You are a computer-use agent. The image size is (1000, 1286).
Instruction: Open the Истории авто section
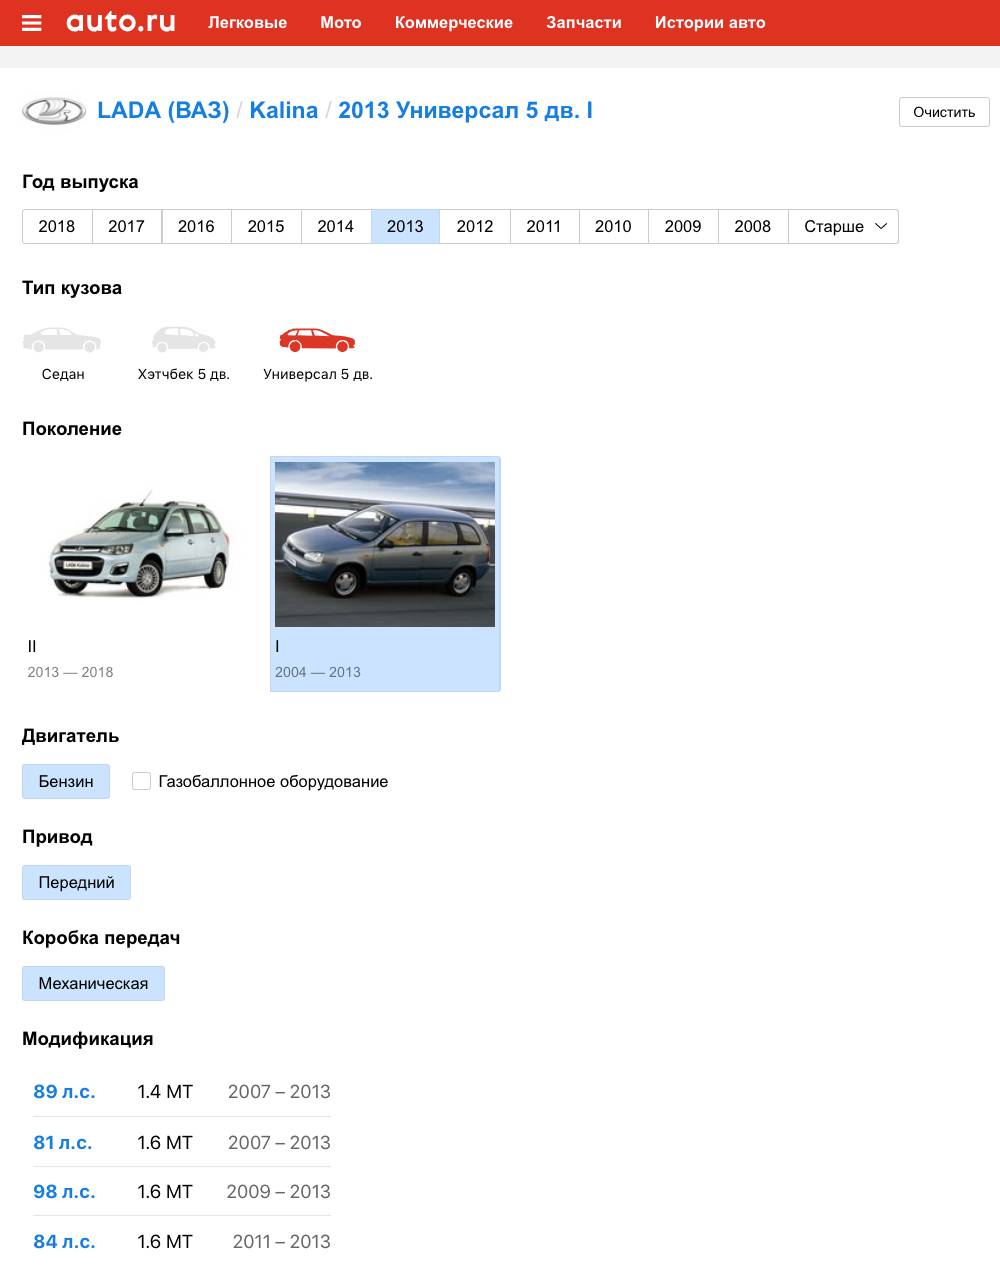[x=710, y=22]
